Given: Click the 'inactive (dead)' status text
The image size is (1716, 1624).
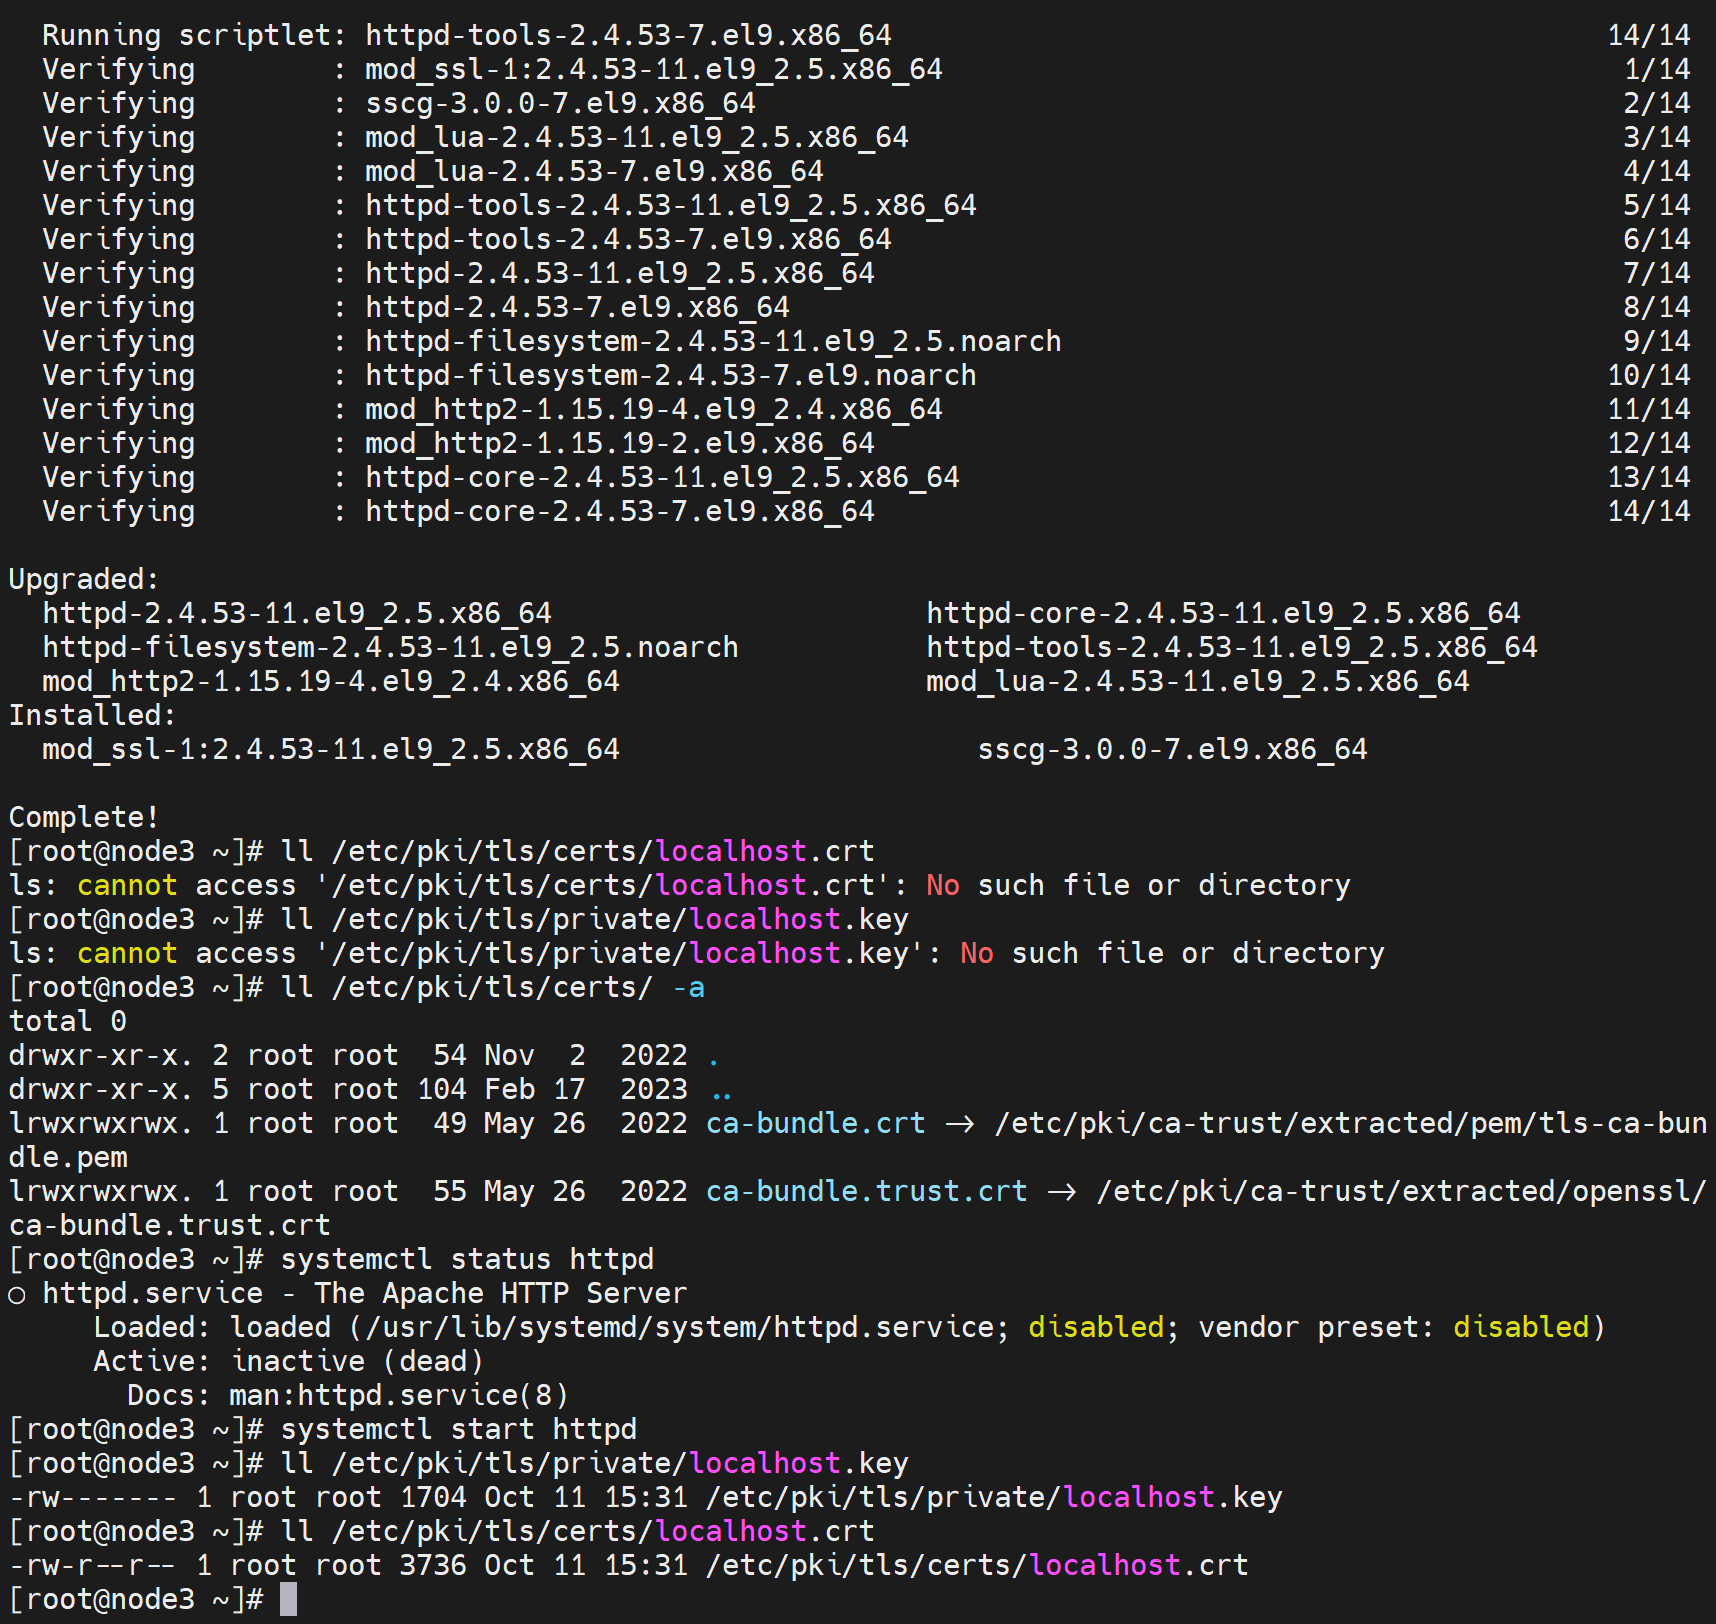Looking at the screenshot, I should pos(357,1361).
